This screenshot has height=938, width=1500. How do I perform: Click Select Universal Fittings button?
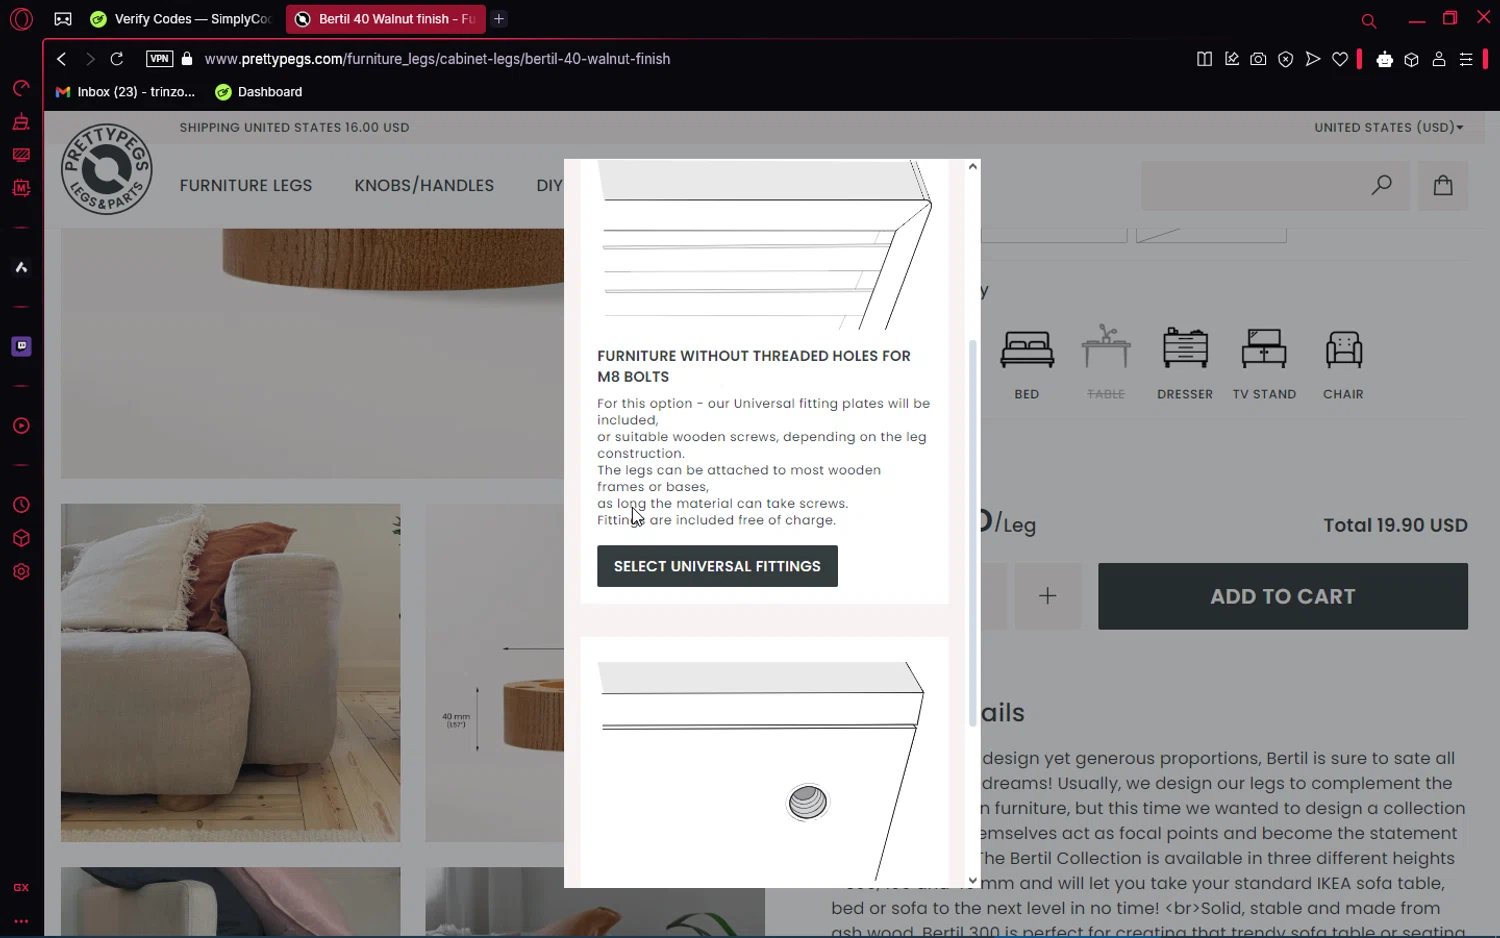[717, 566]
